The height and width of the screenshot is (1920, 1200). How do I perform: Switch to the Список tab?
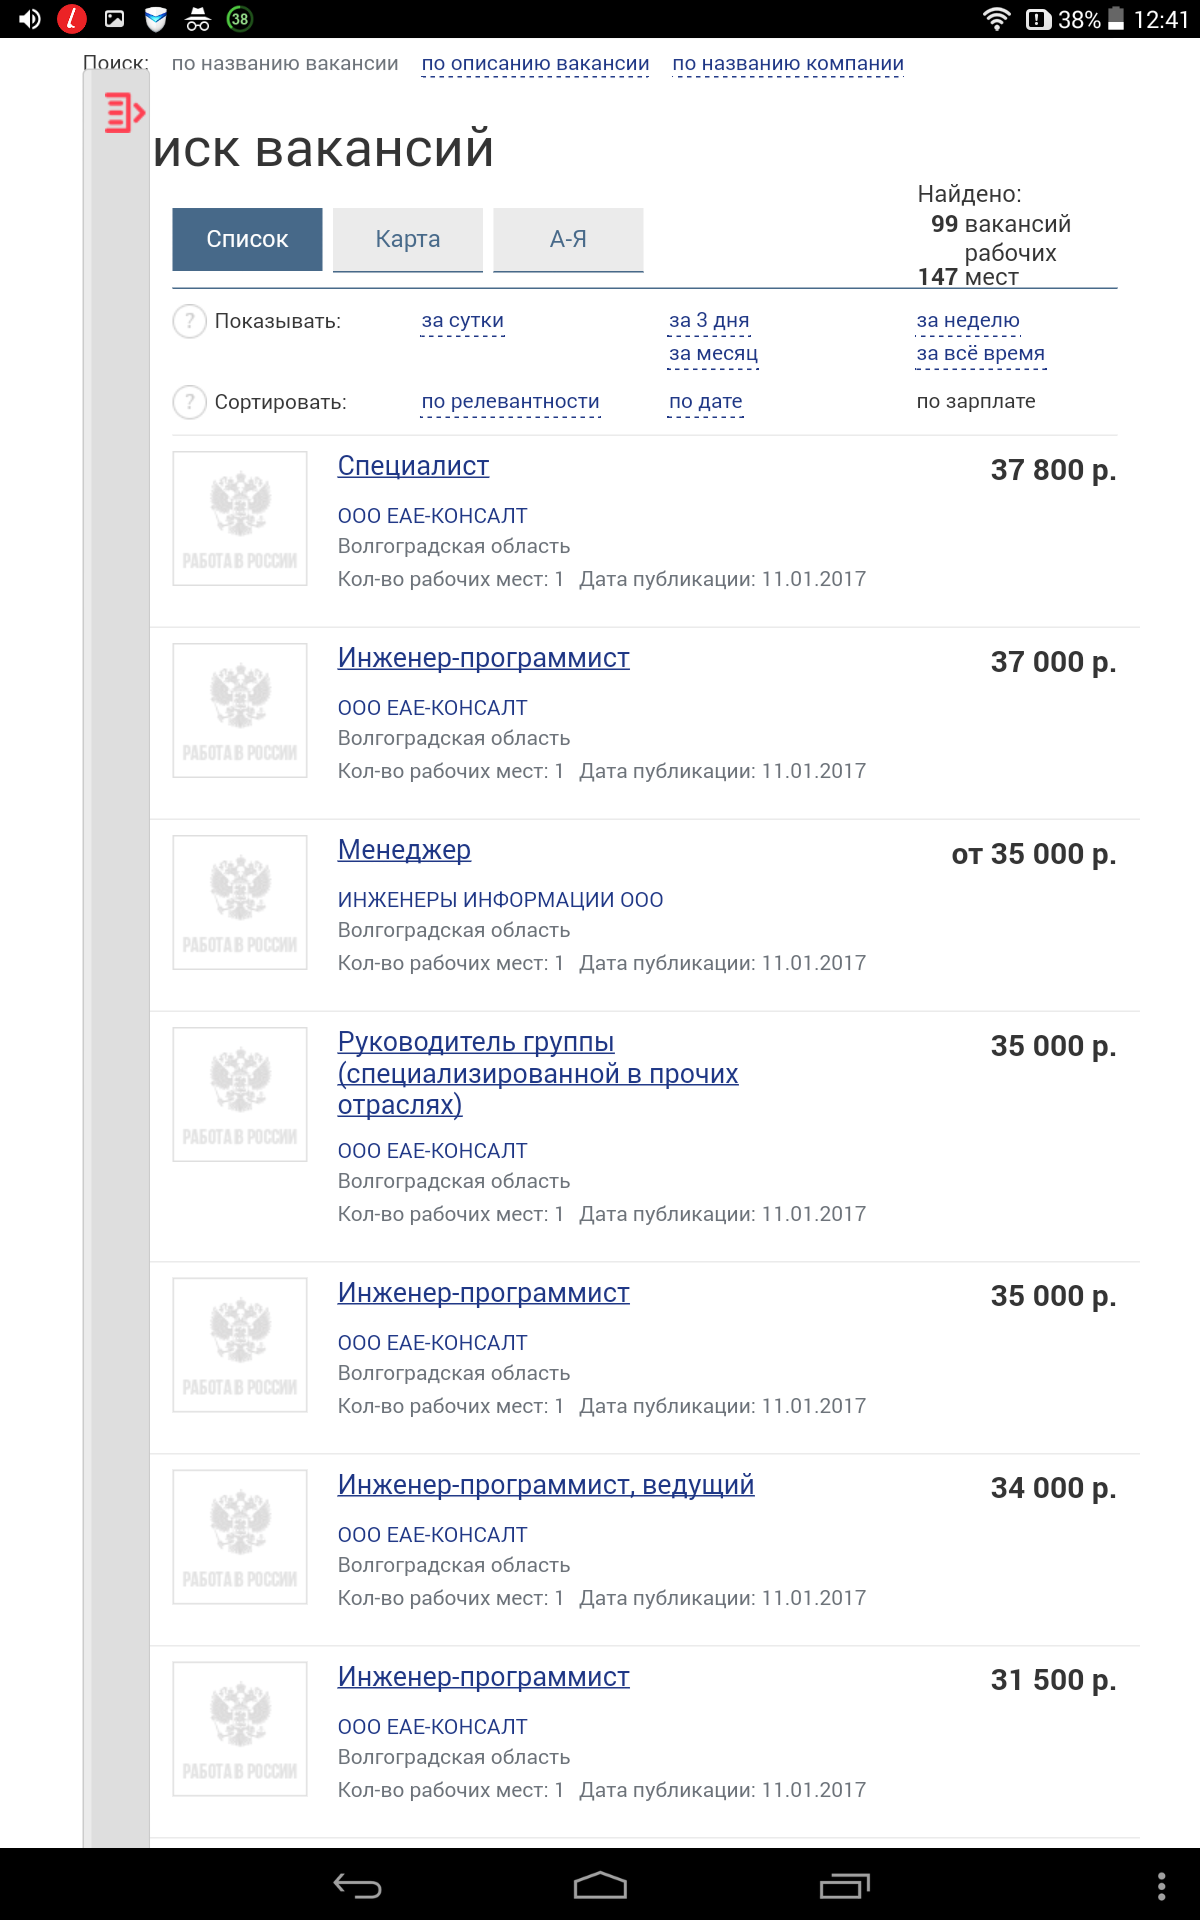tap(247, 239)
